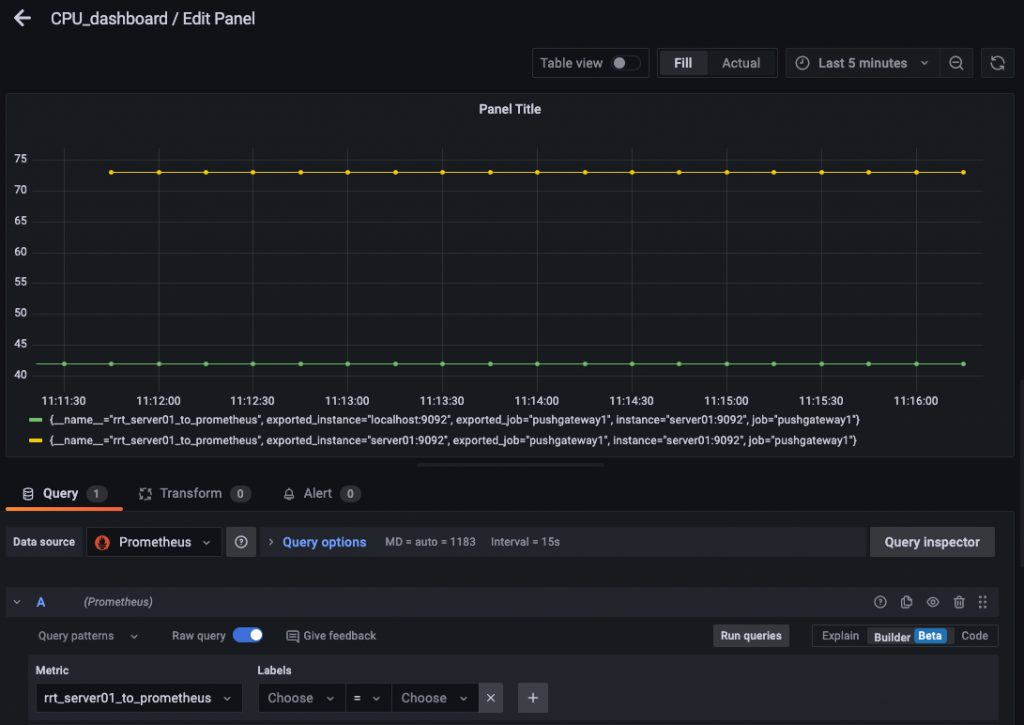The width and height of the screenshot is (1024, 725).
Task: Click 11:14:00 time axis label
Action: click(536, 401)
